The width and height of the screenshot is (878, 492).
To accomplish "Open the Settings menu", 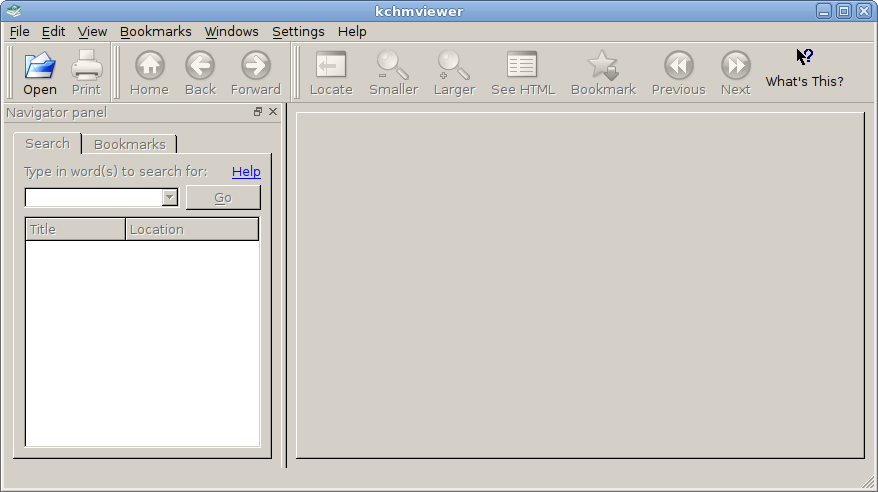I will click(x=298, y=32).
